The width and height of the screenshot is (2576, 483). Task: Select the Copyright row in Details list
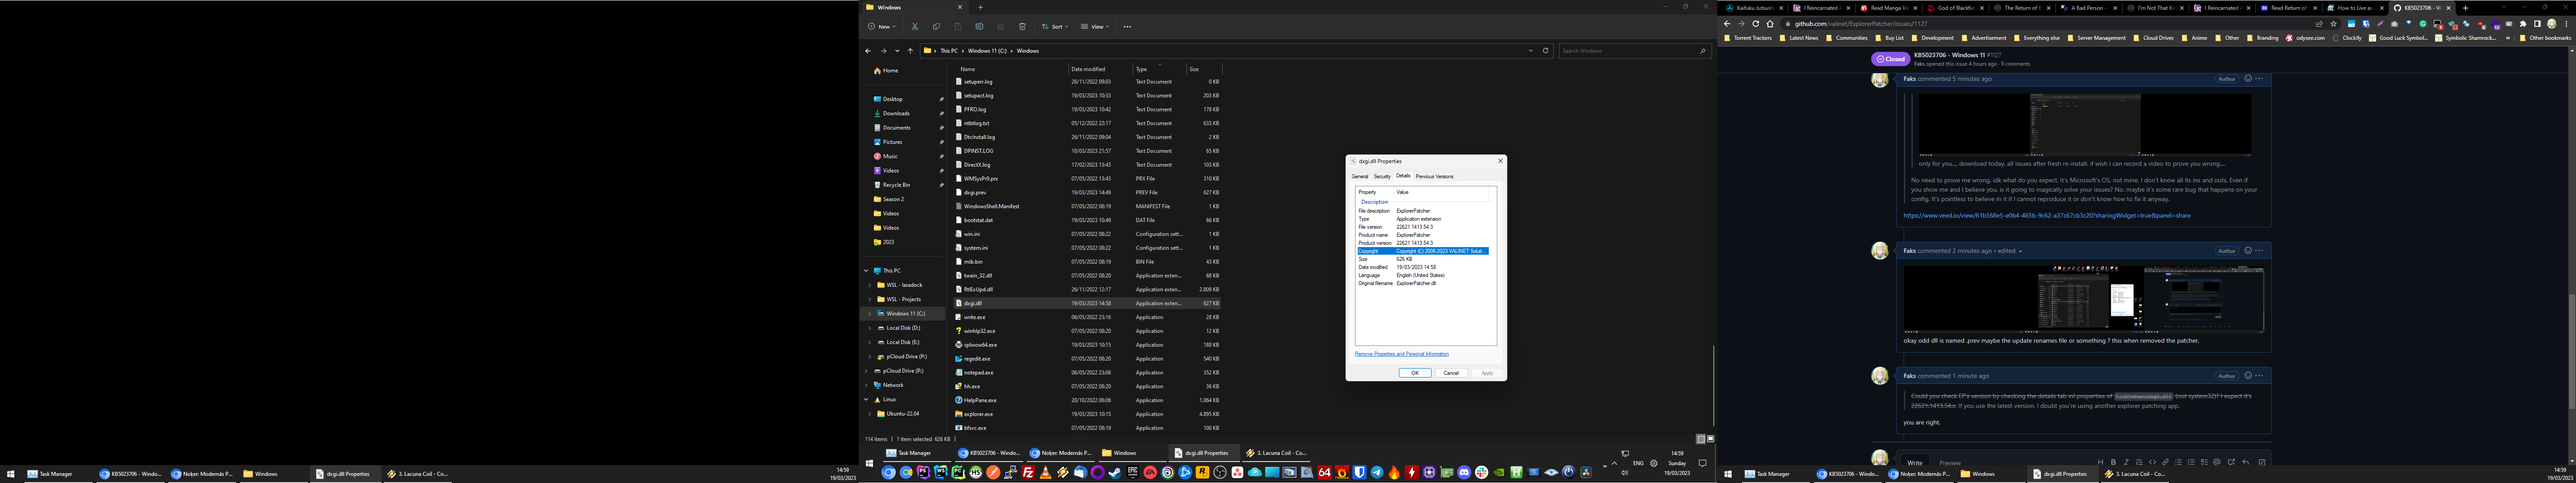click(x=1422, y=251)
